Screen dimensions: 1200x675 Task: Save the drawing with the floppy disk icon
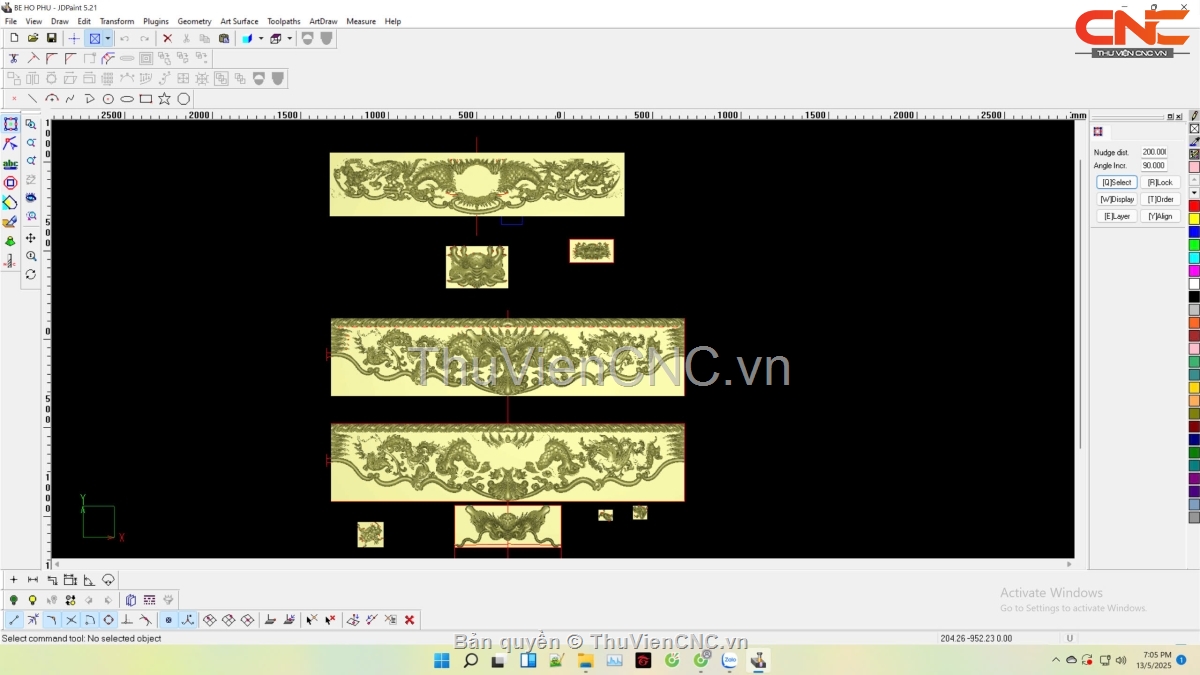tap(52, 38)
